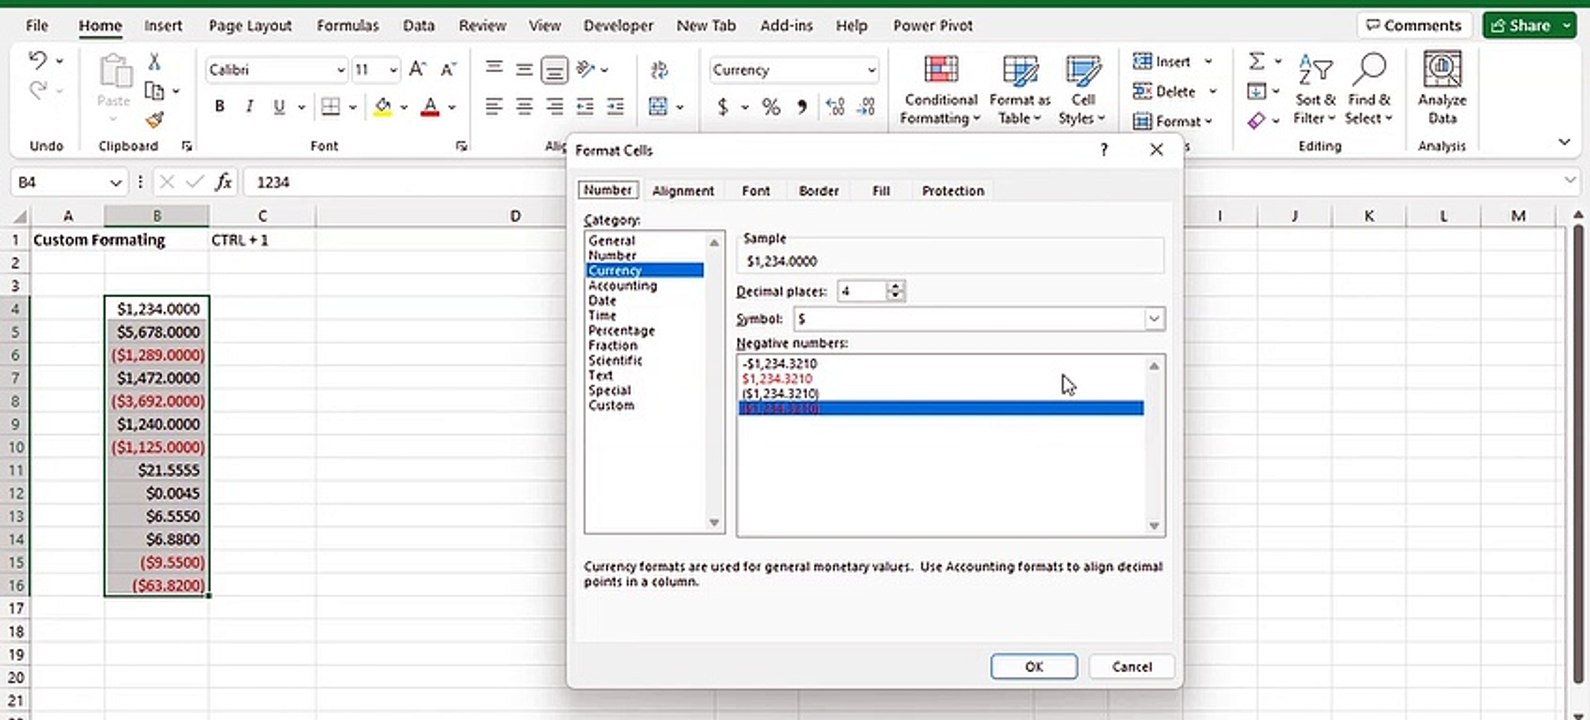Click Top Align icon
The width and height of the screenshot is (1590, 720).
[x=494, y=69]
